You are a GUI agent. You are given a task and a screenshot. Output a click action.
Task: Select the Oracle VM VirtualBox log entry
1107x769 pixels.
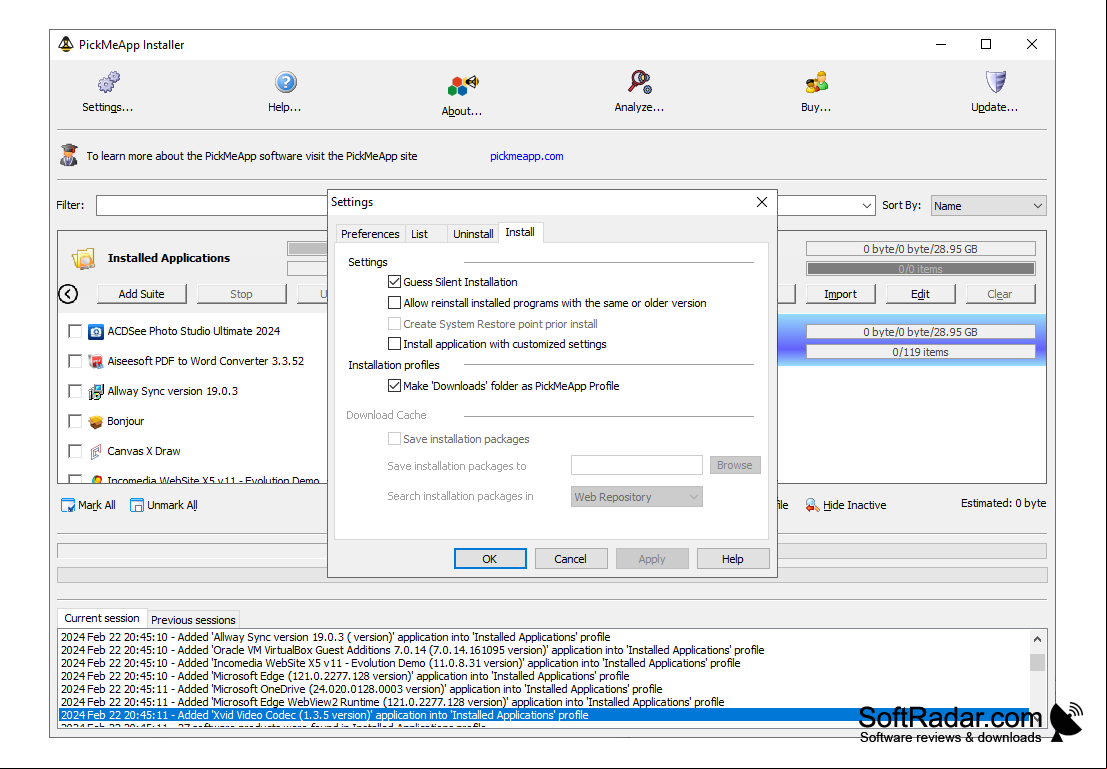(412, 650)
